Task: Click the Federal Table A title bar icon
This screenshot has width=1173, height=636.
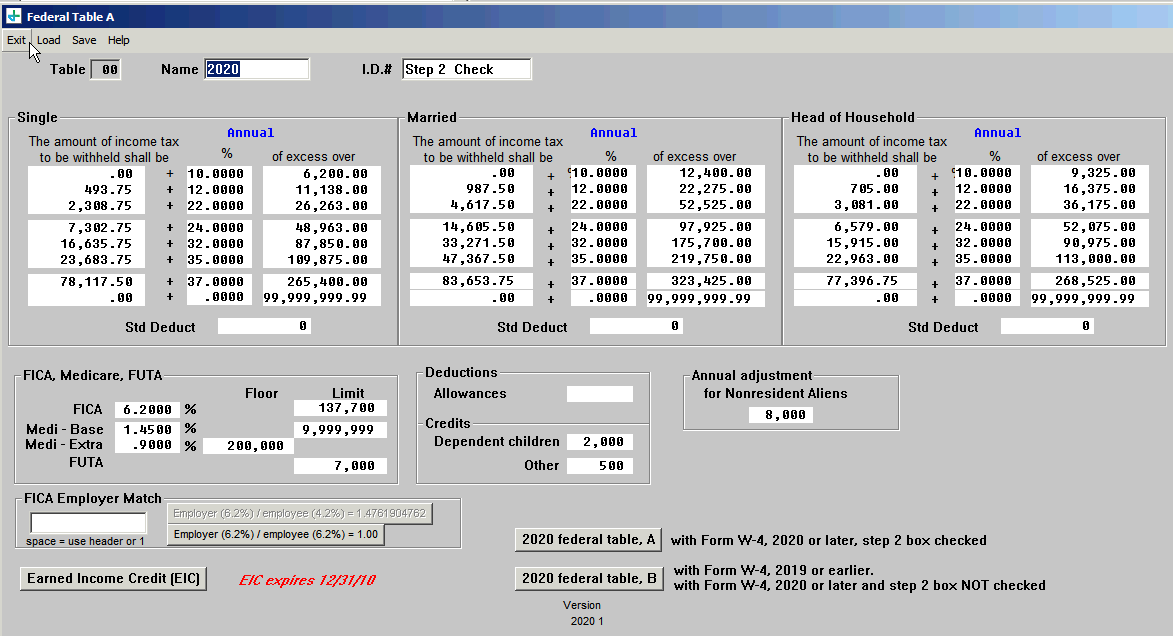Action: pyautogui.click(x=13, y=16)
